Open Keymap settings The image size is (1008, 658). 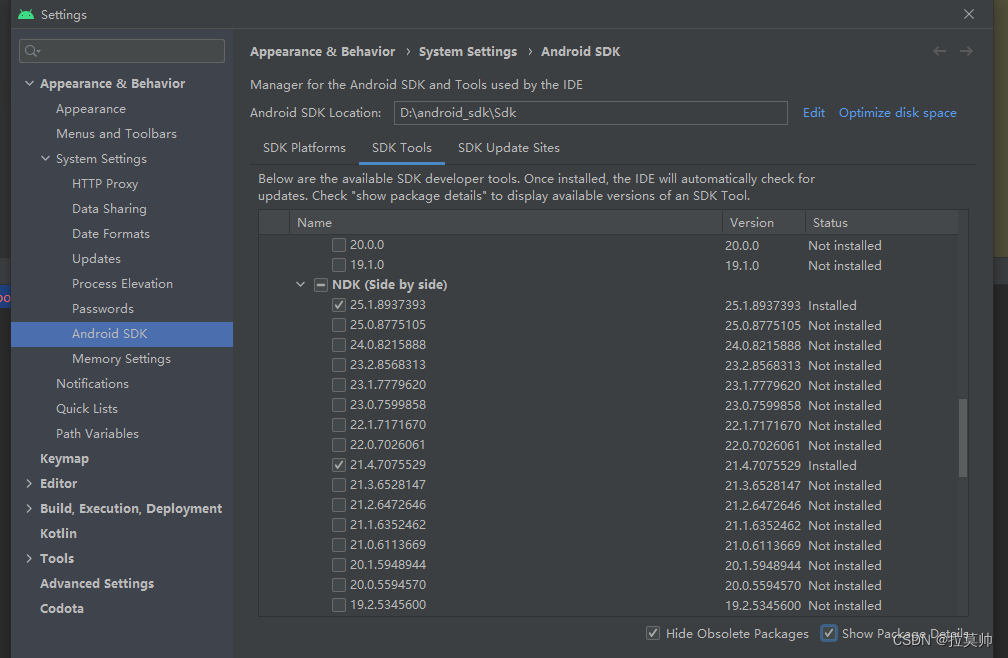click(x=64, y=459)
